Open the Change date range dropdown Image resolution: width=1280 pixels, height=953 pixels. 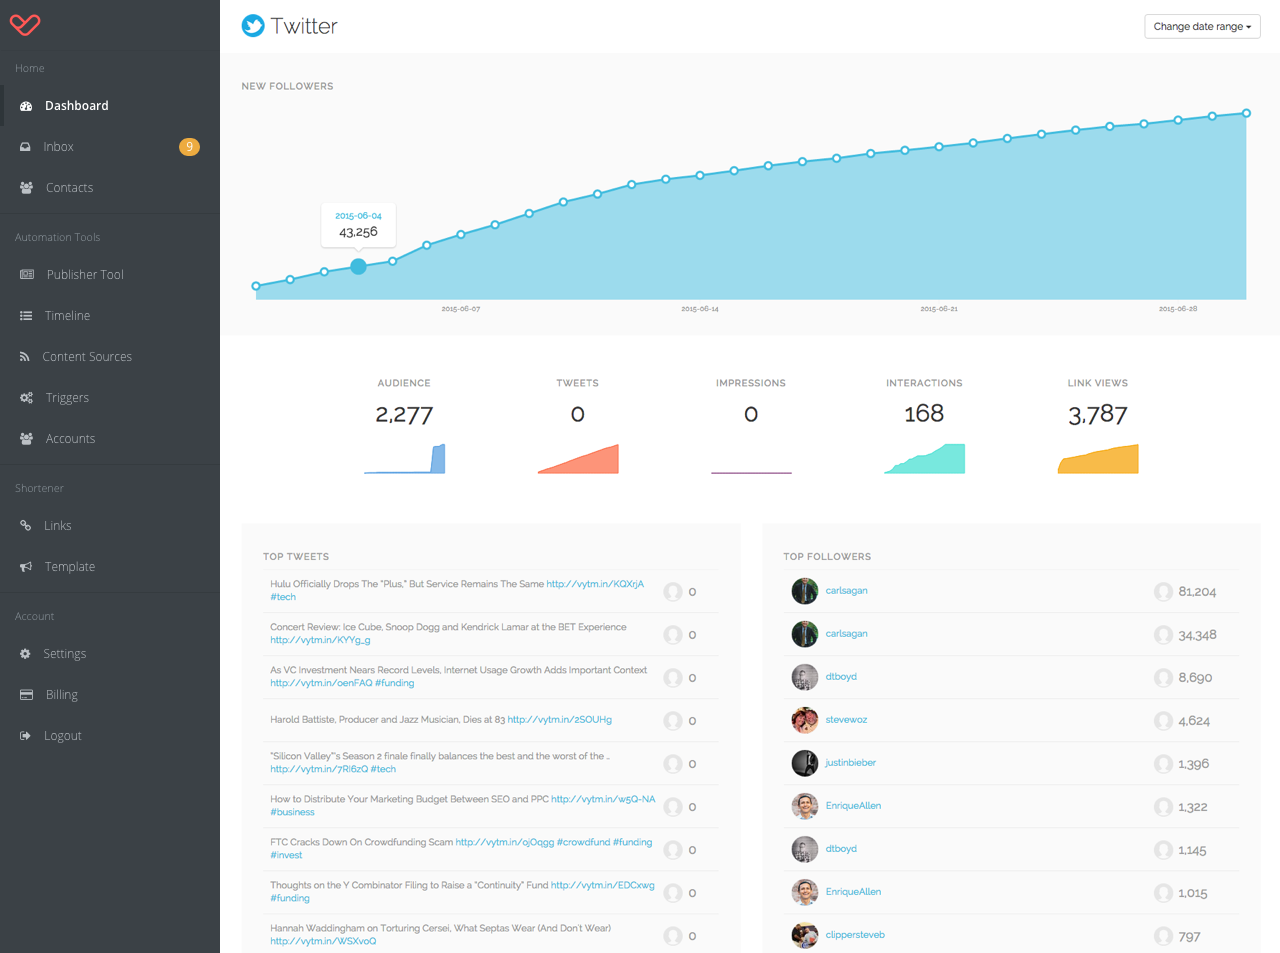(1202, 27)
